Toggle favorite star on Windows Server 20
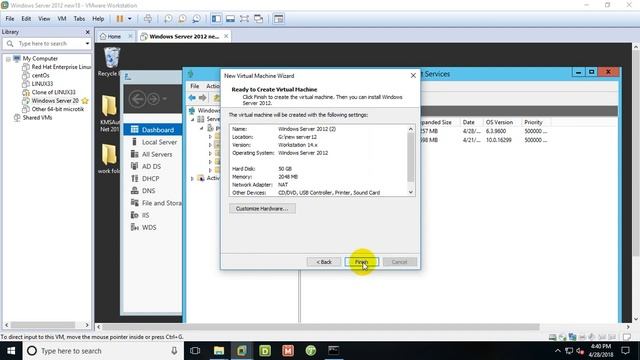 85,100
